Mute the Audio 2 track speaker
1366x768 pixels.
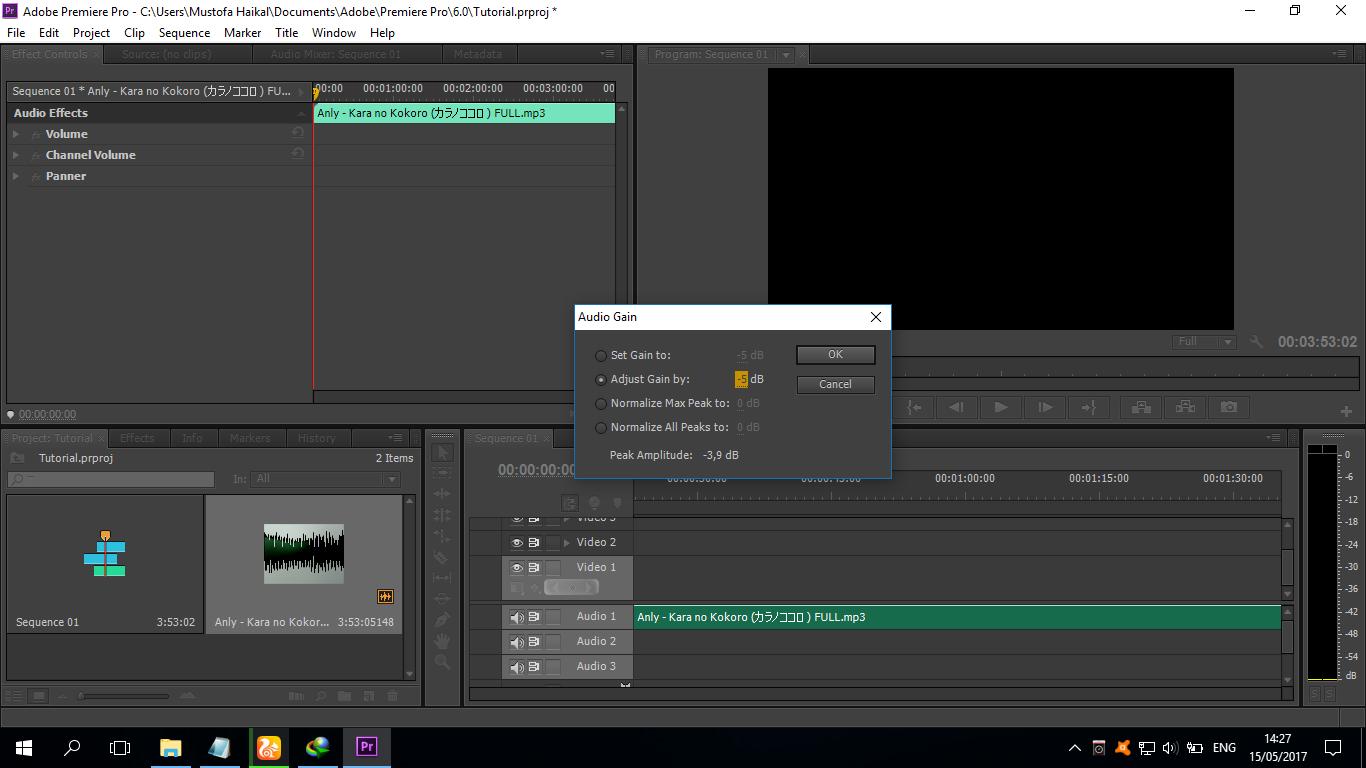[517, 642]
